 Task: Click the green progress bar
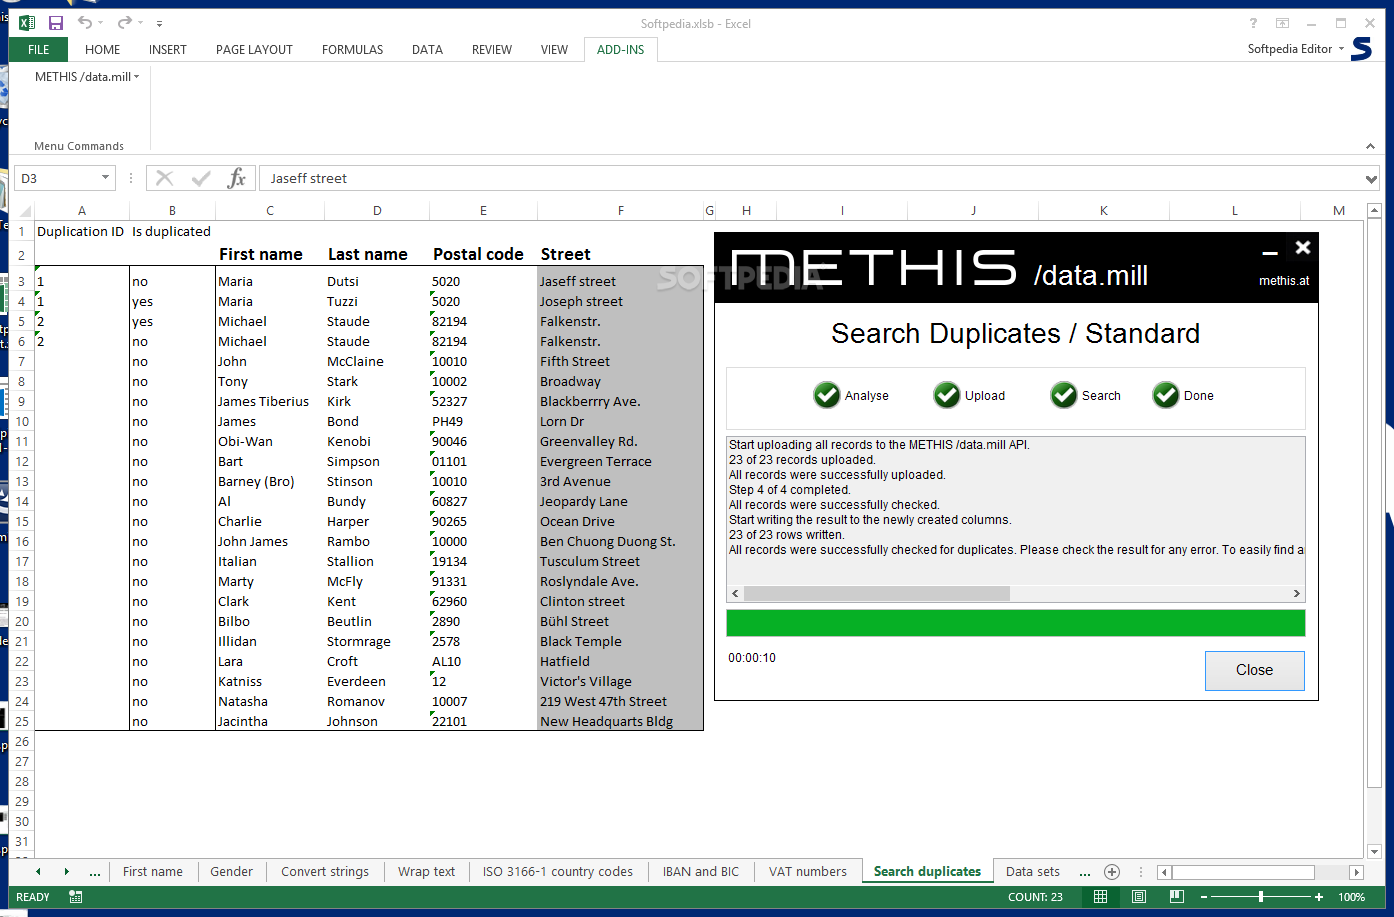[1015, 623]
